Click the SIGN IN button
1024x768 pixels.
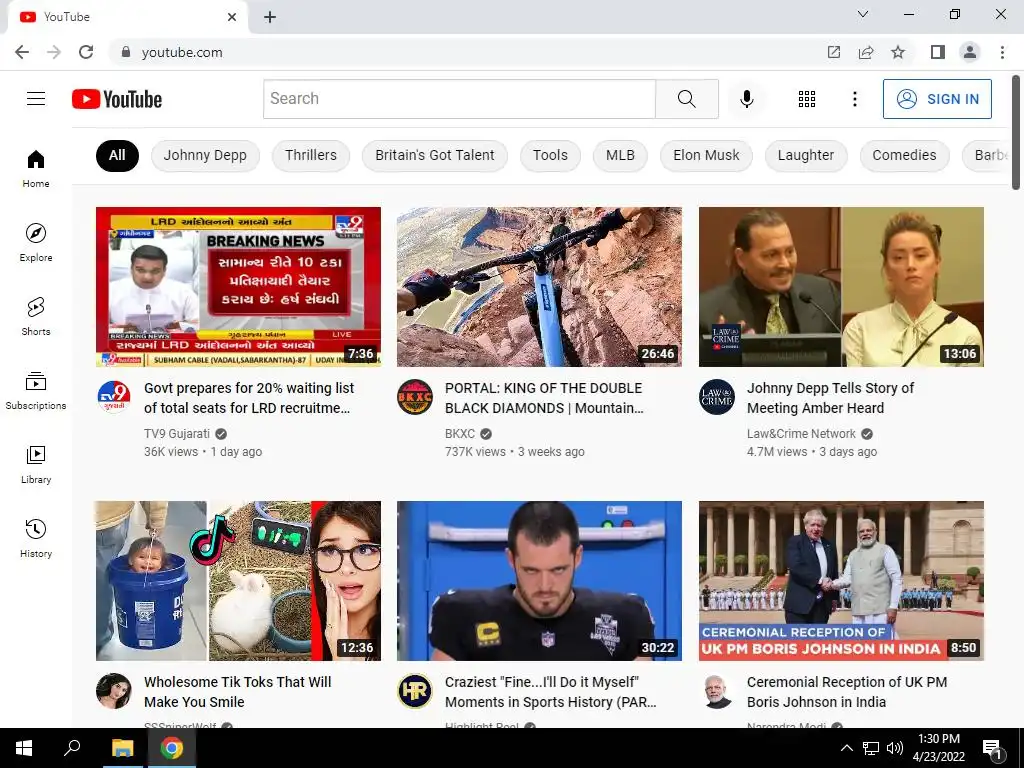click(x=937, y=99)
